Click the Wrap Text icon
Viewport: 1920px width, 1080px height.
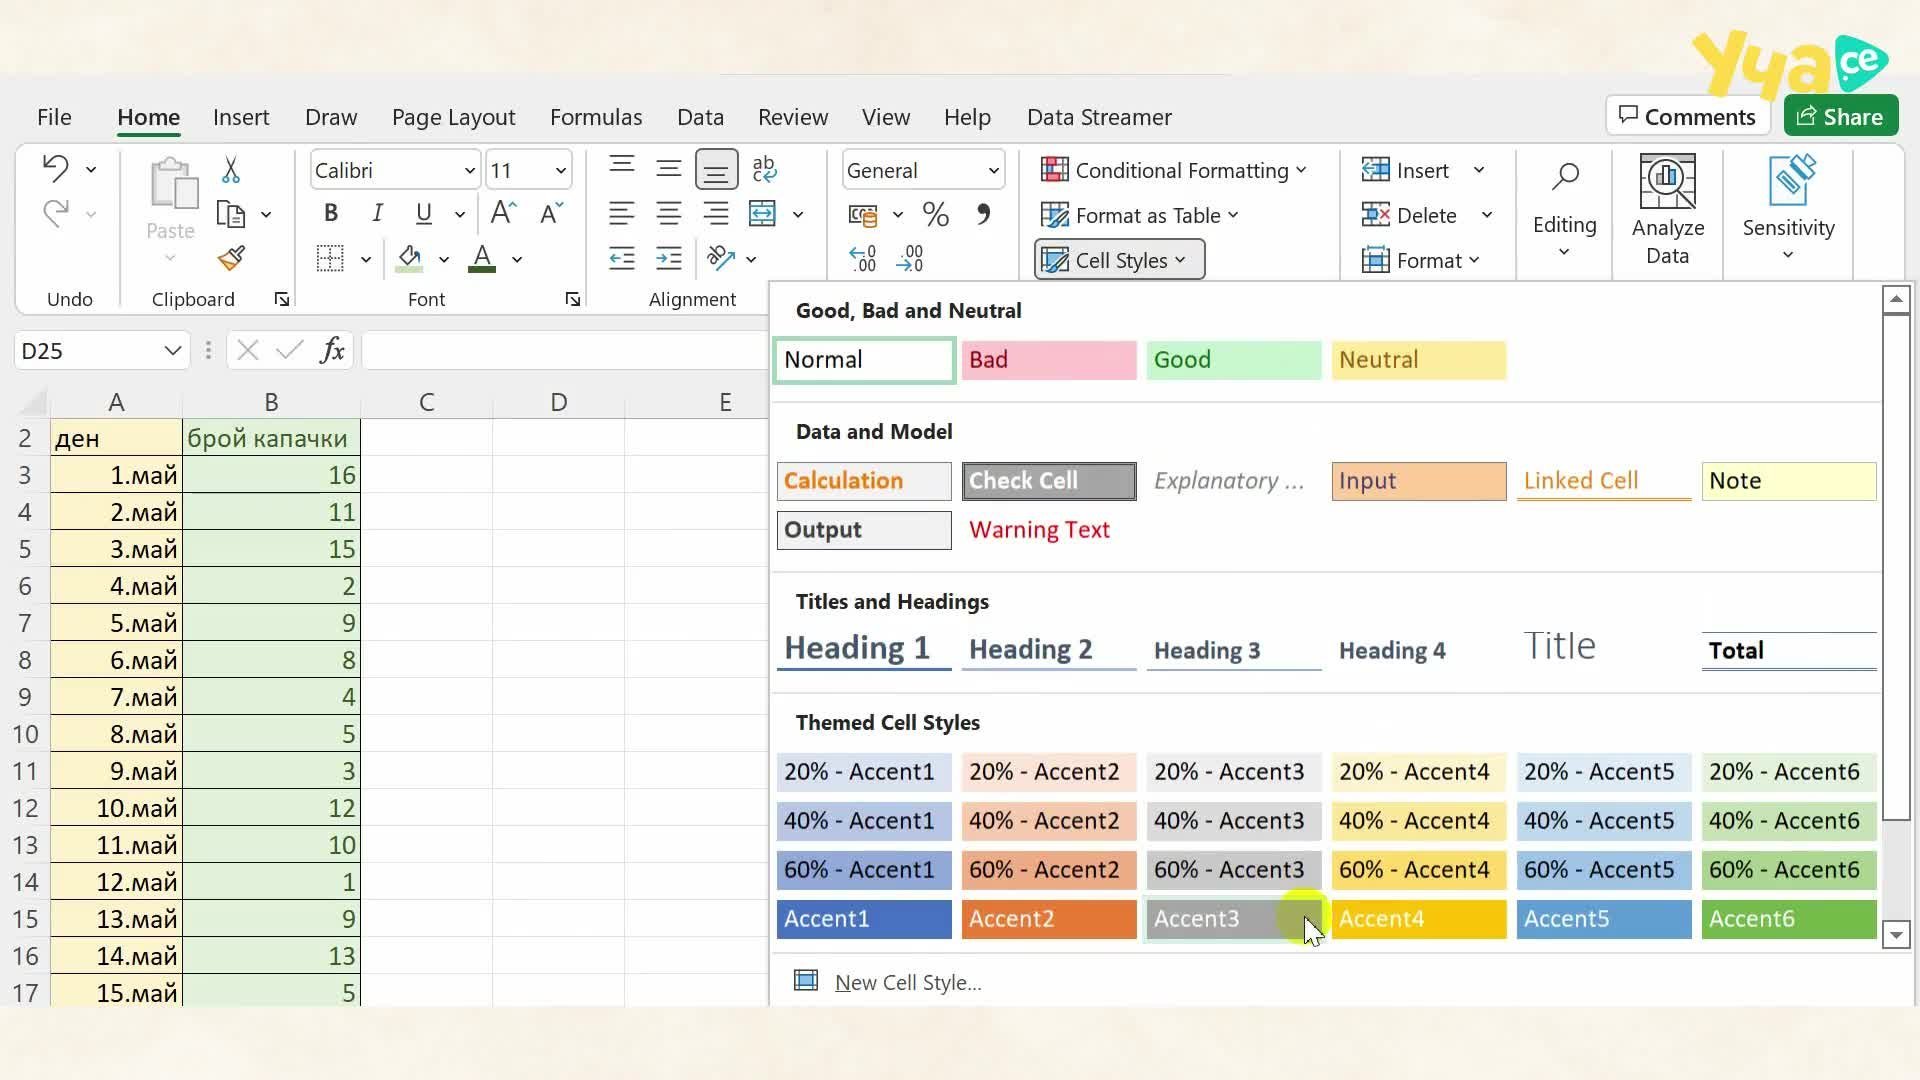764,168
